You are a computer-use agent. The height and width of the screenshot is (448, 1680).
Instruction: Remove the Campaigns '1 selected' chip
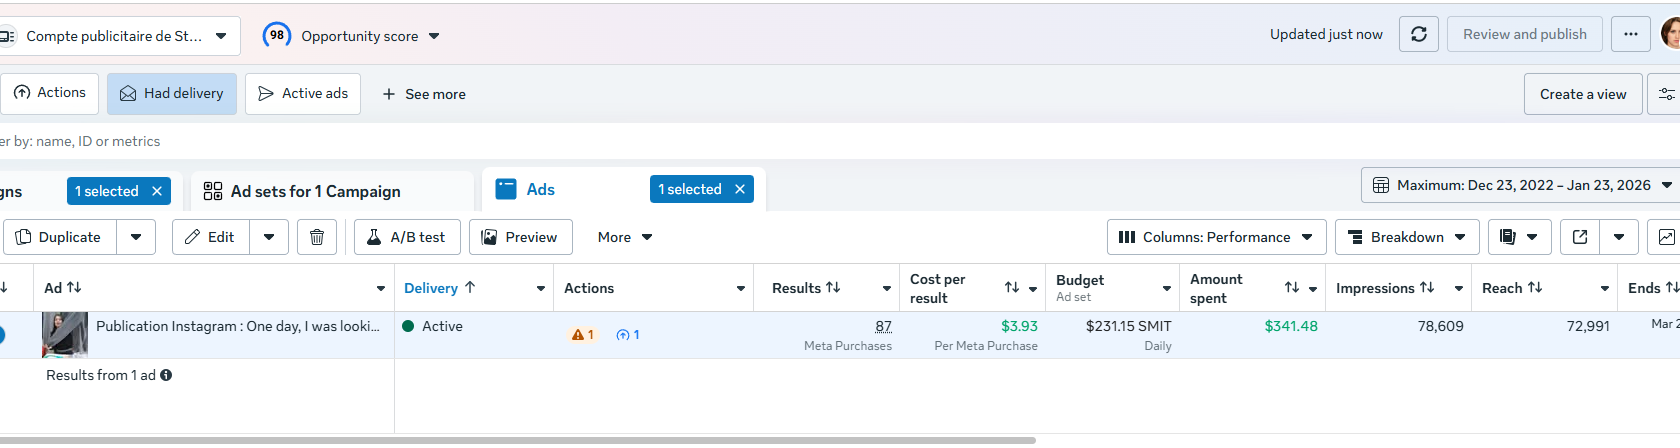point(157,191)
